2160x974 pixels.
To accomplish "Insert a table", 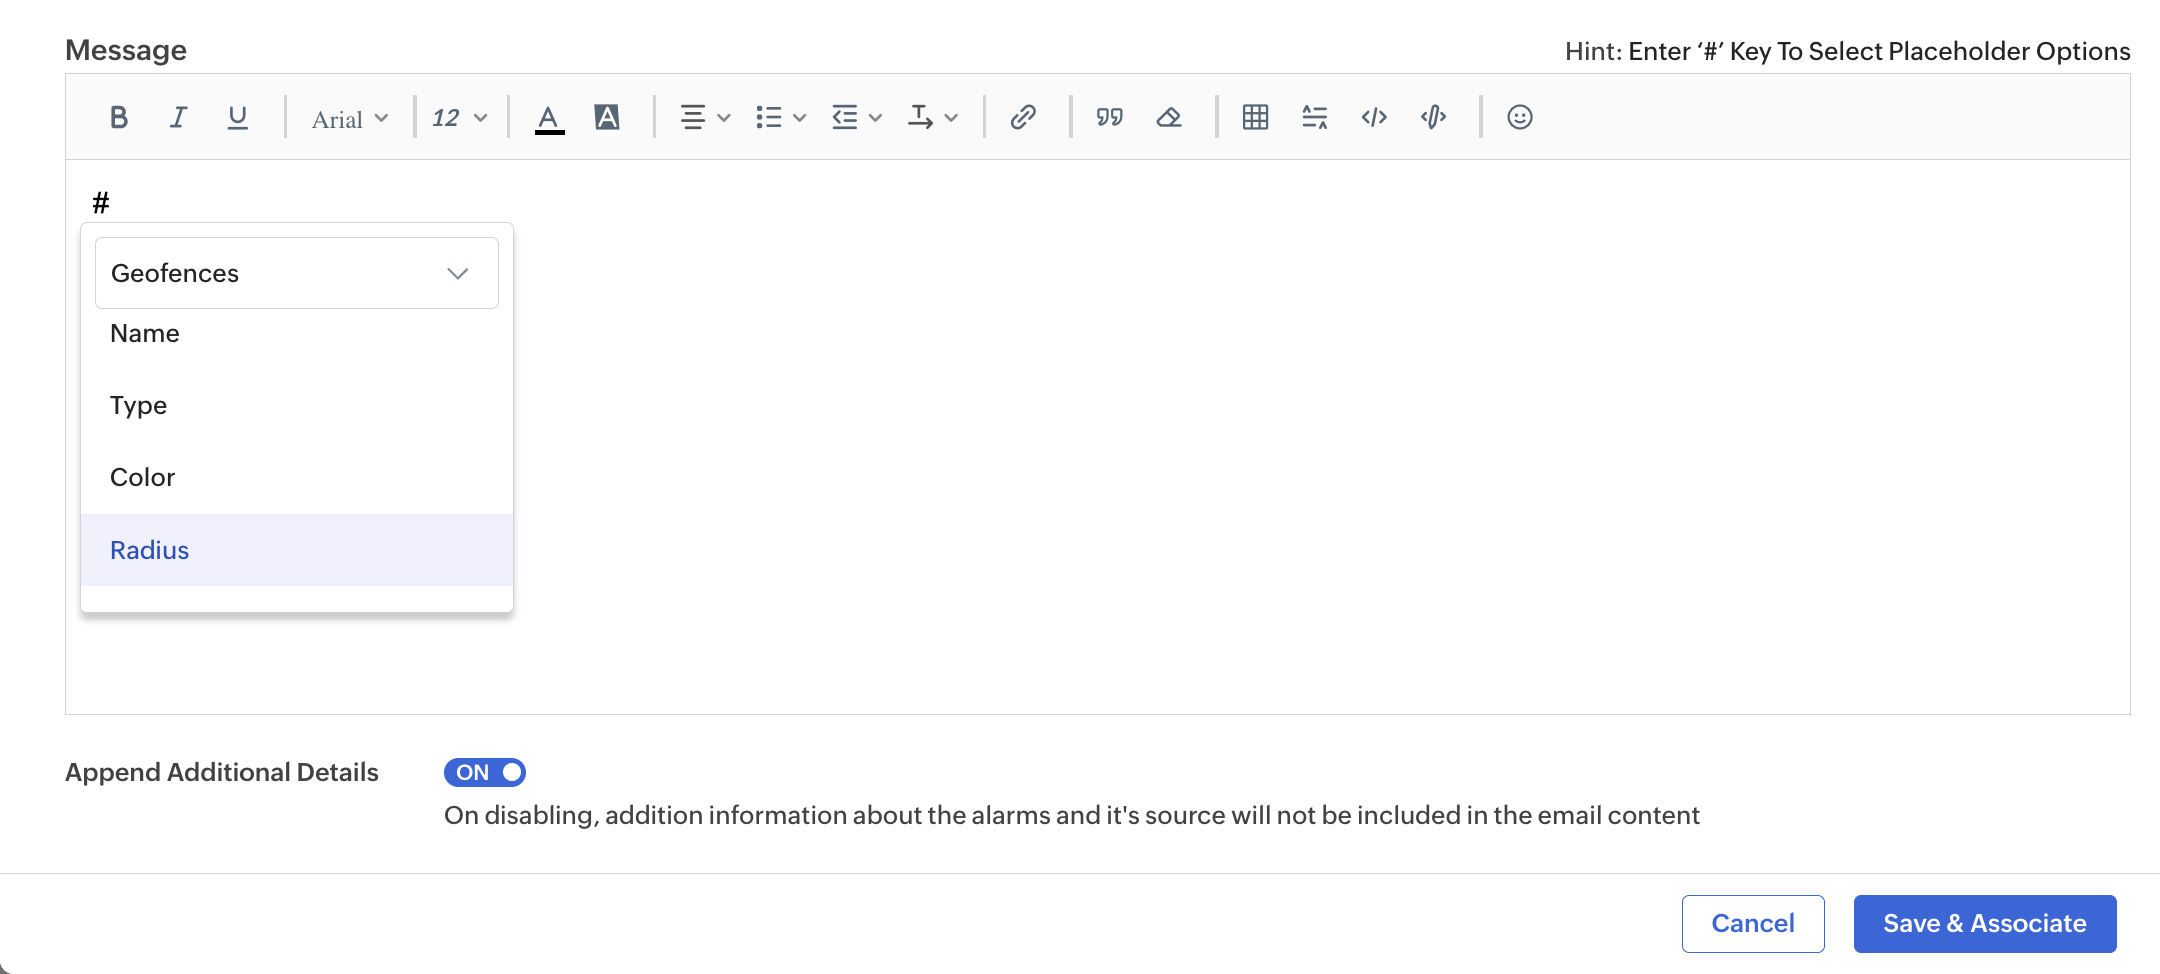I will [1255, 117].
